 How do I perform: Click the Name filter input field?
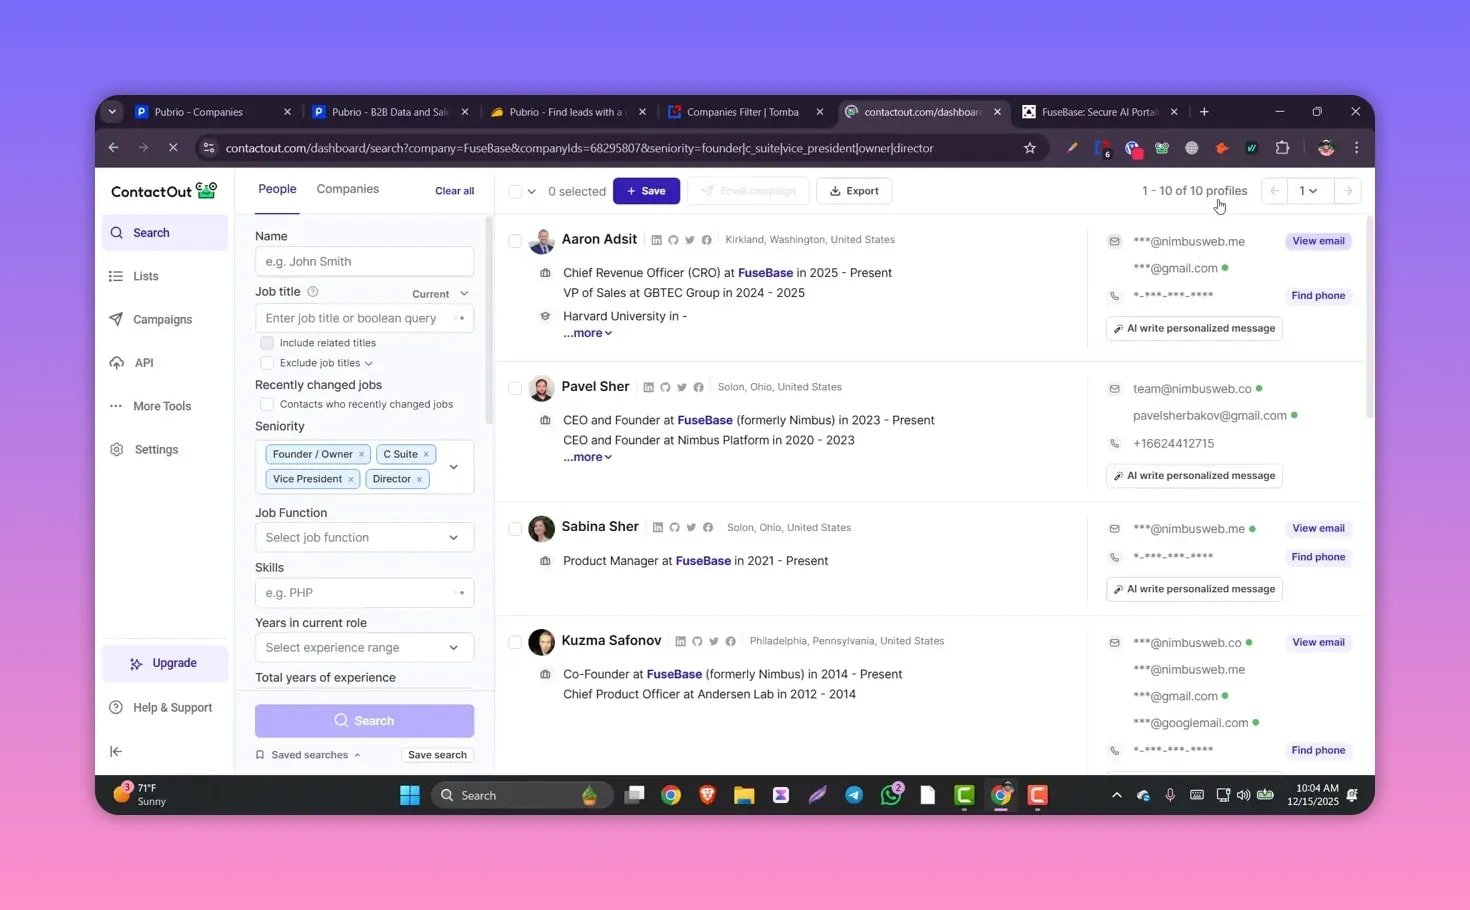364,261
